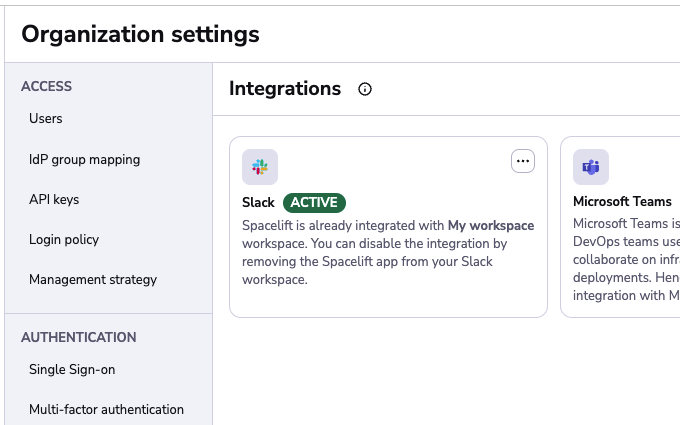Image resolution: width=680 pixels, height=425 pixels.
Task: Click the Microsoft Teams card title
Action: pyautogui.click(x=622, y=202)
